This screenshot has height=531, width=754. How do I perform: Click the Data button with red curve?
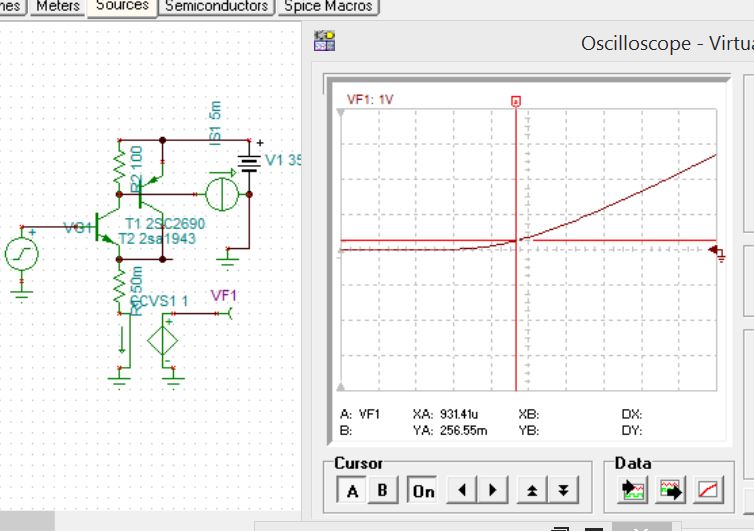coord(708,490)
